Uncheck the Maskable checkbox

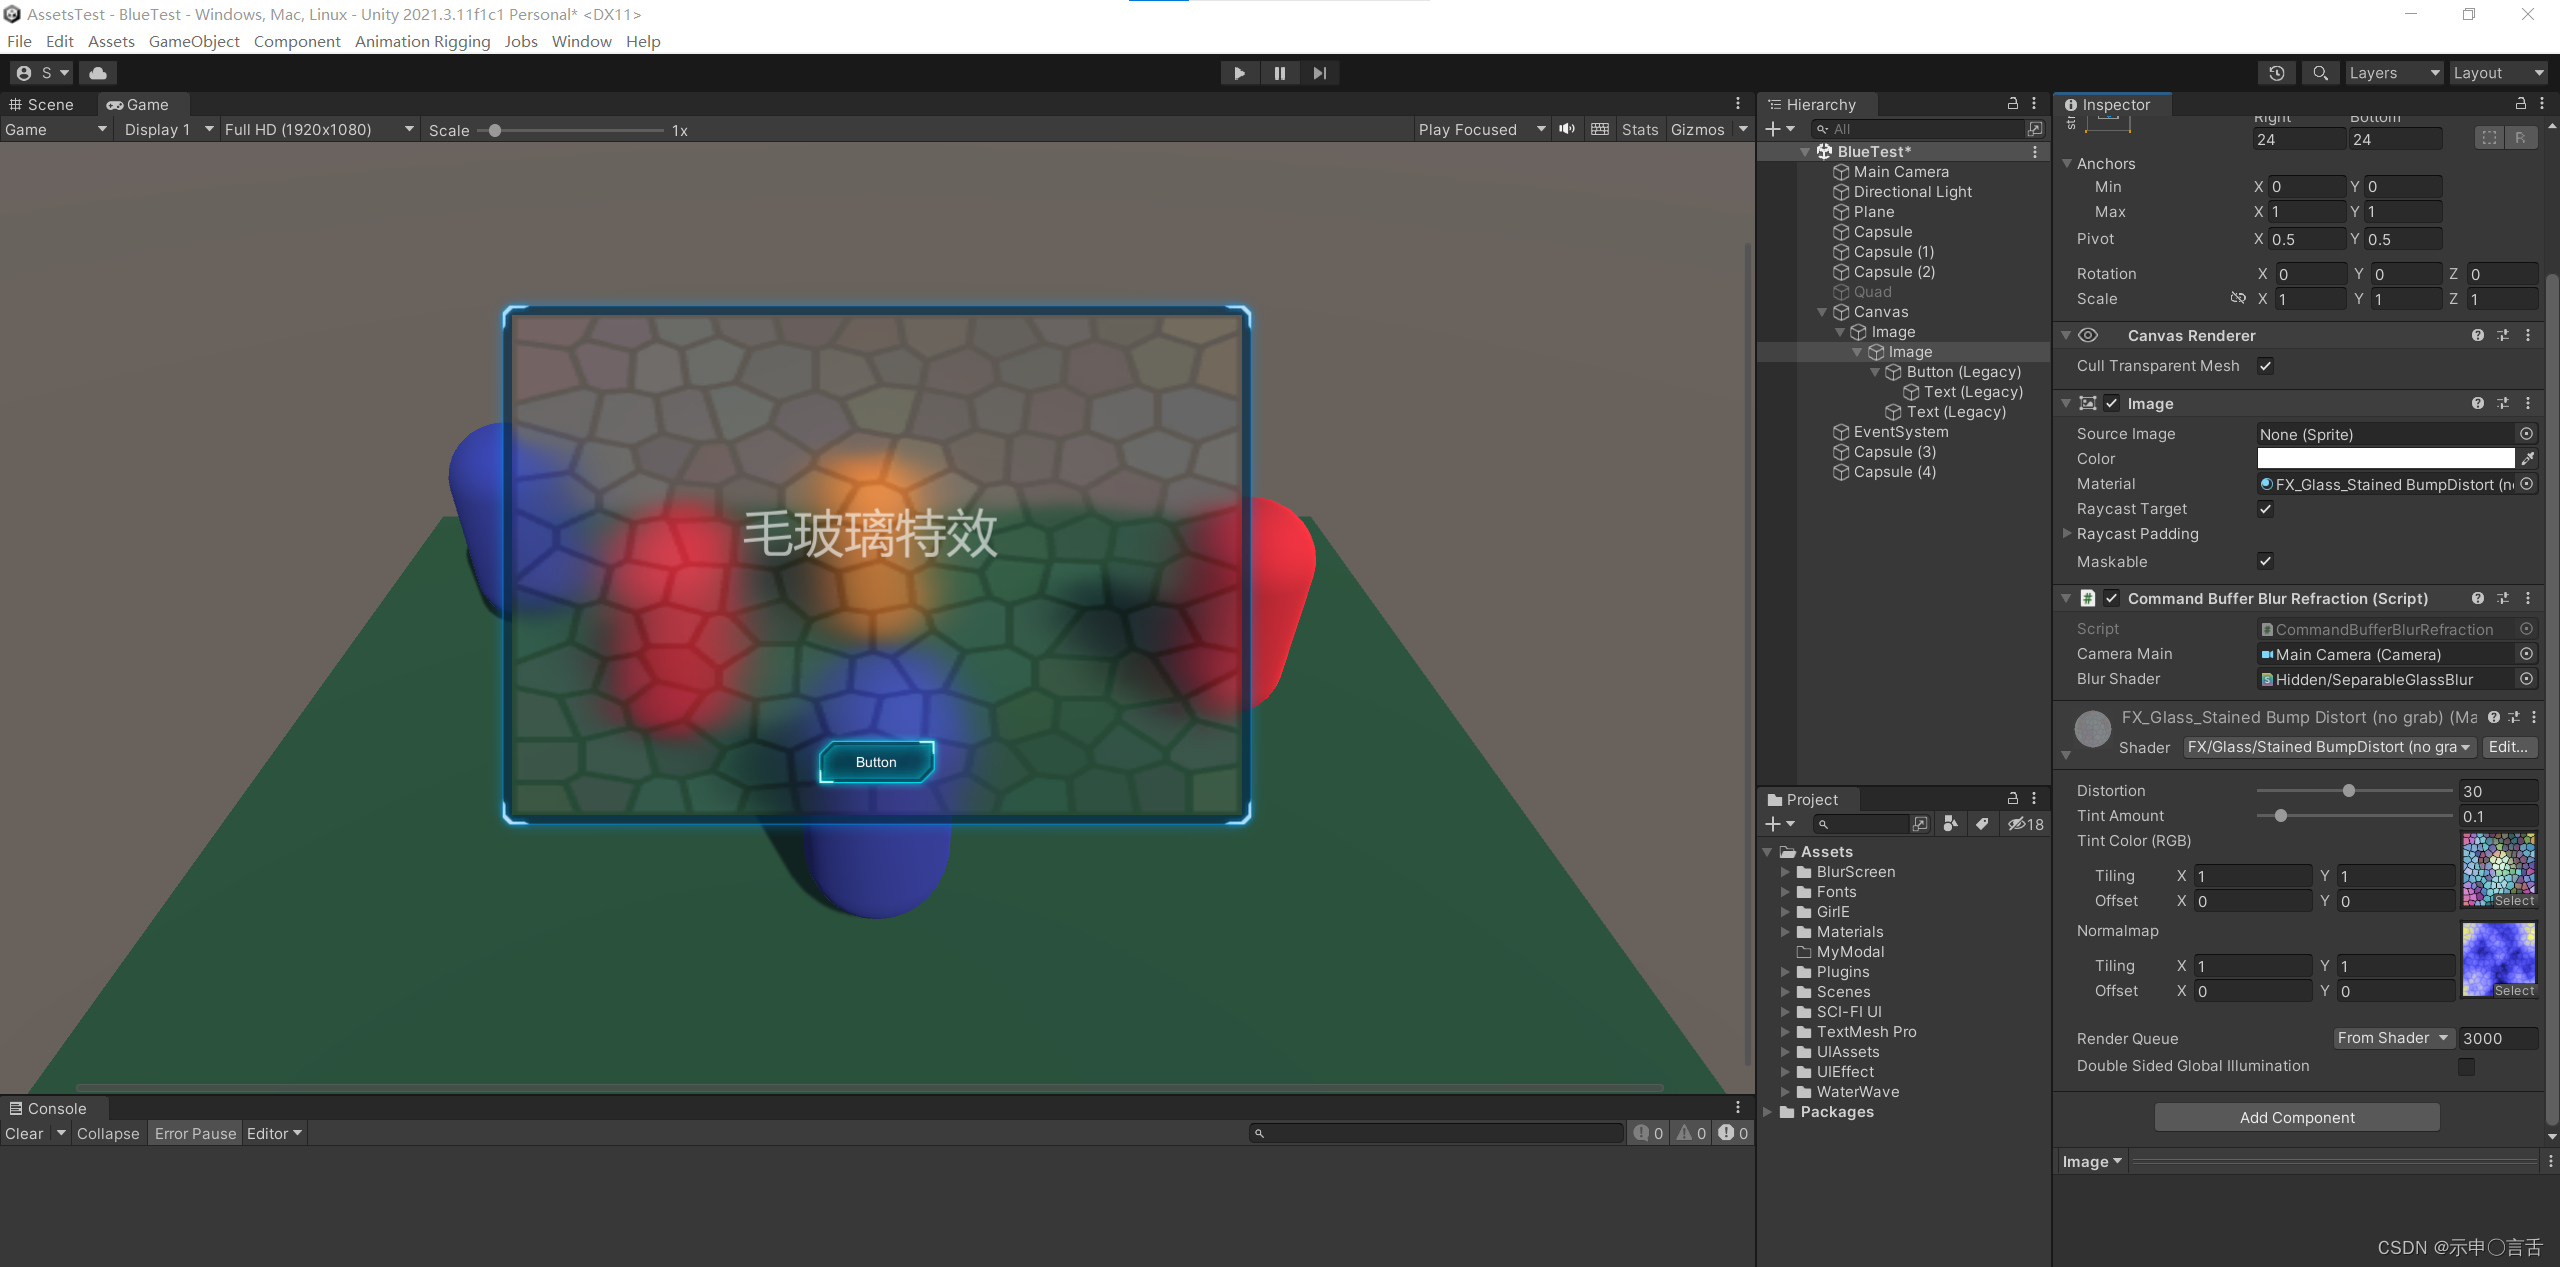click(x=2266, y=562)
